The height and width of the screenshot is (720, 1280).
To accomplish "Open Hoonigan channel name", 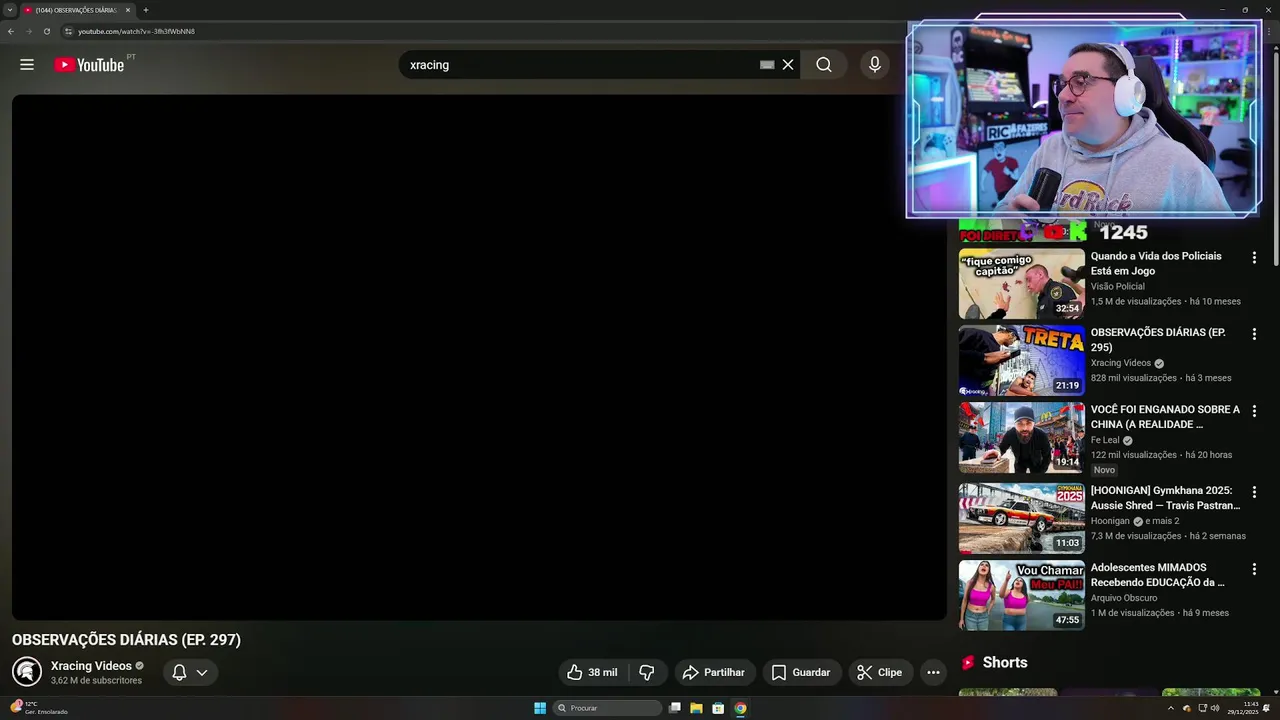I will (x=1110, y=521).
